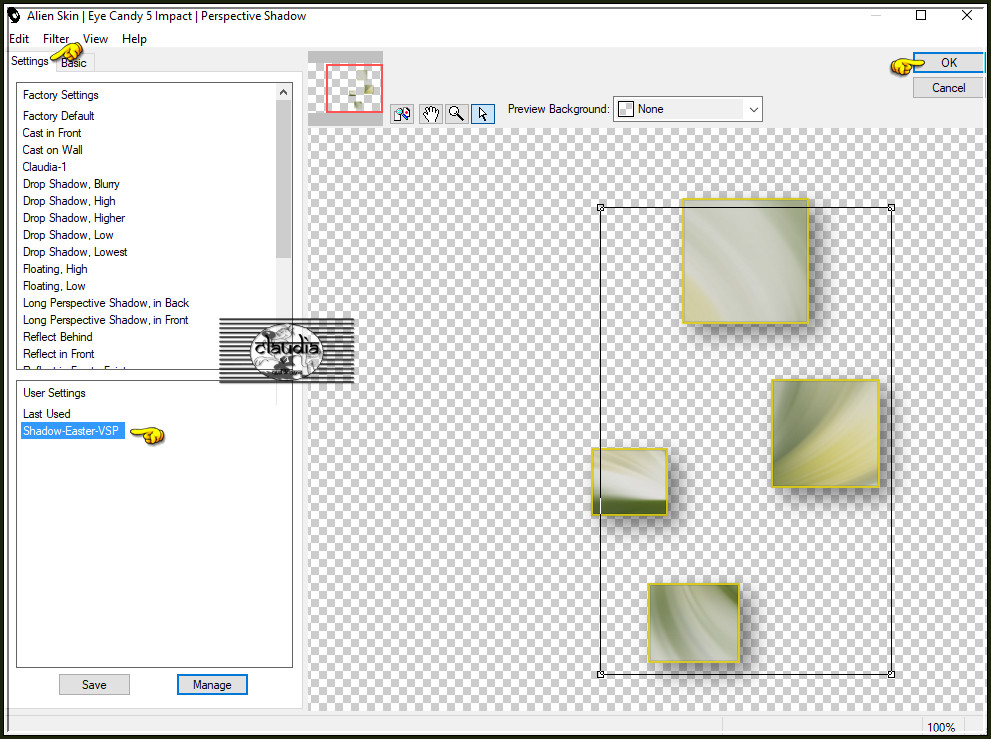The image size is (991, 739).
Task: Click the 100% zoom level in status bar
Action: (941, 728)
